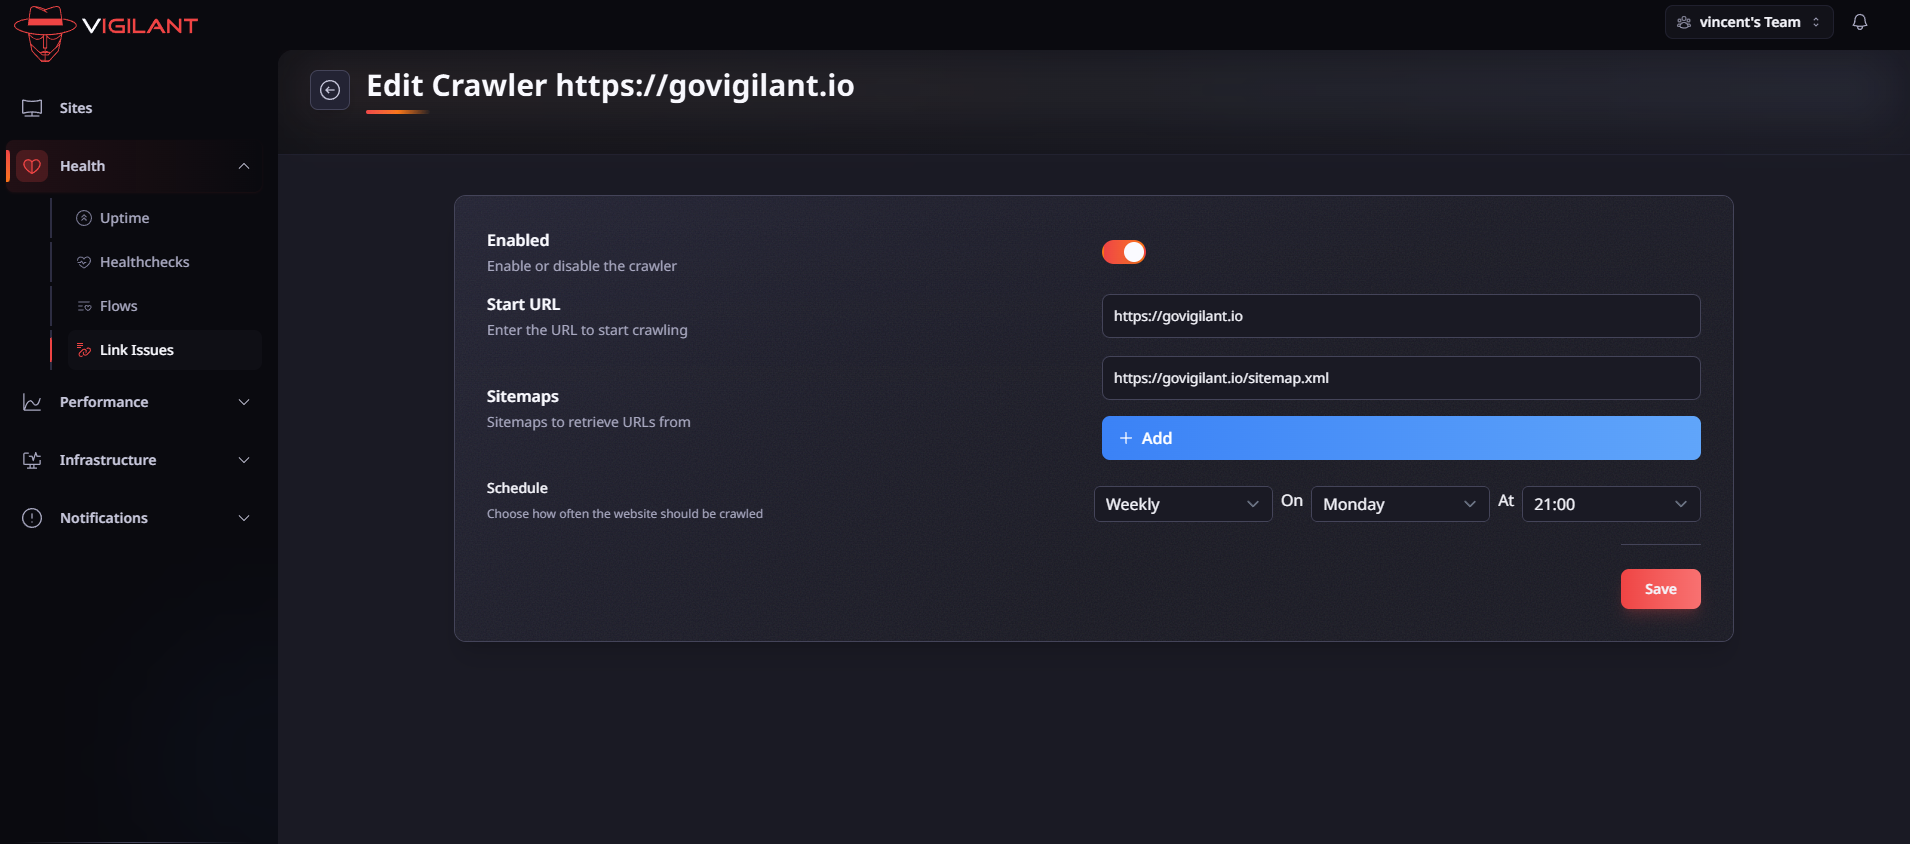The image size is (1910, 844).
Task: Open the 21:00 time dropdown
Action: tap(1610, 504)
